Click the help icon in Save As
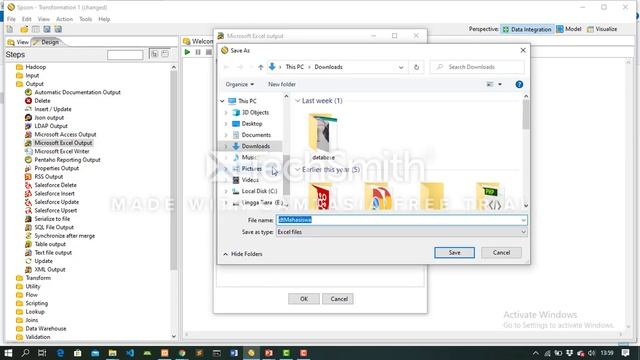 [519, 84]
